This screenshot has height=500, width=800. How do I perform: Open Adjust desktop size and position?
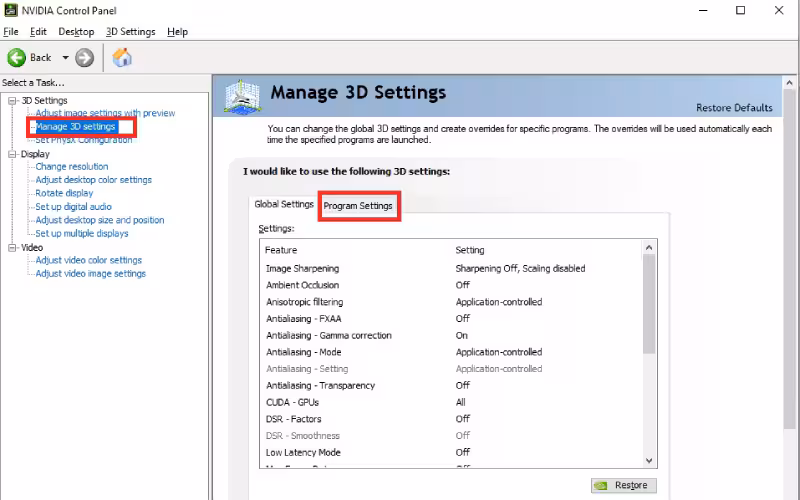point(99,220)
